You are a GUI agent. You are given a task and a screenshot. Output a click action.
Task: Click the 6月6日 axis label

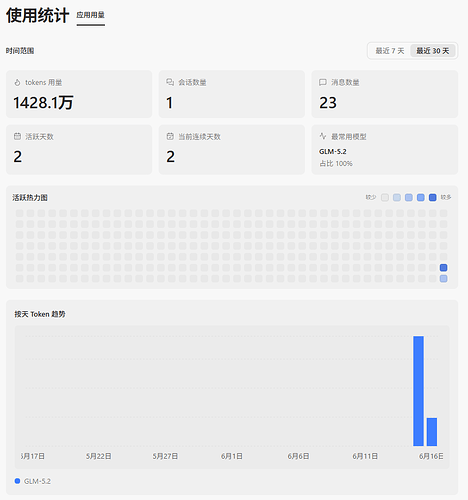(298, 456)
